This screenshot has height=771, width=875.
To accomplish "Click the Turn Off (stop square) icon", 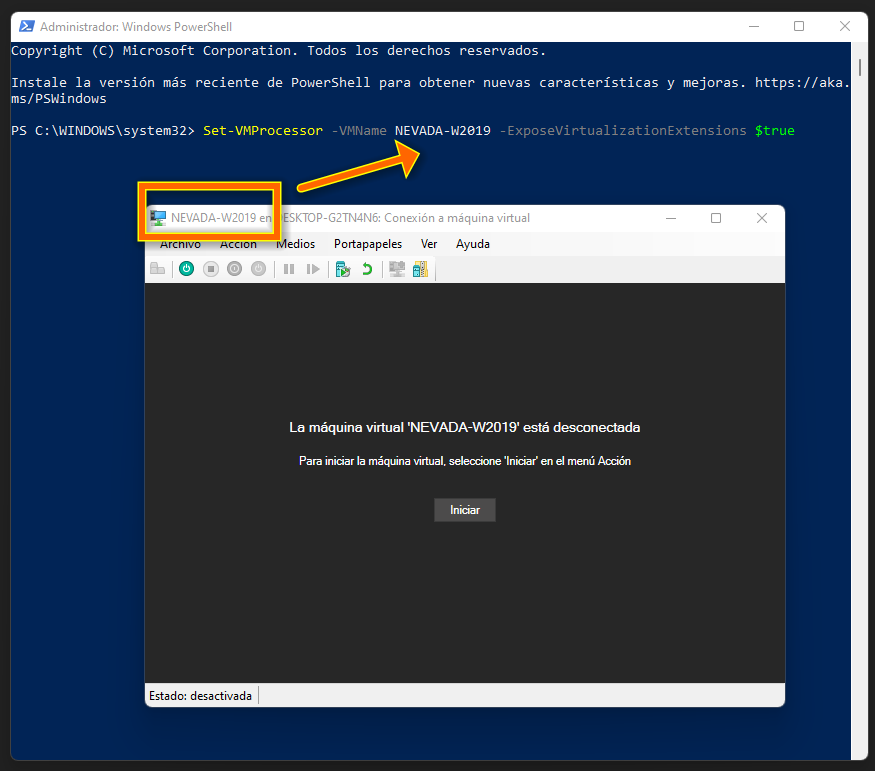I will [210, 269].
